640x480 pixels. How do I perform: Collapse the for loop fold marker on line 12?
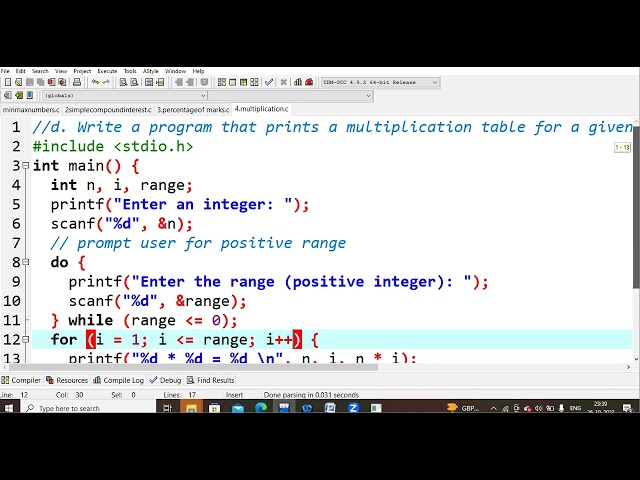tap(26, 339)
